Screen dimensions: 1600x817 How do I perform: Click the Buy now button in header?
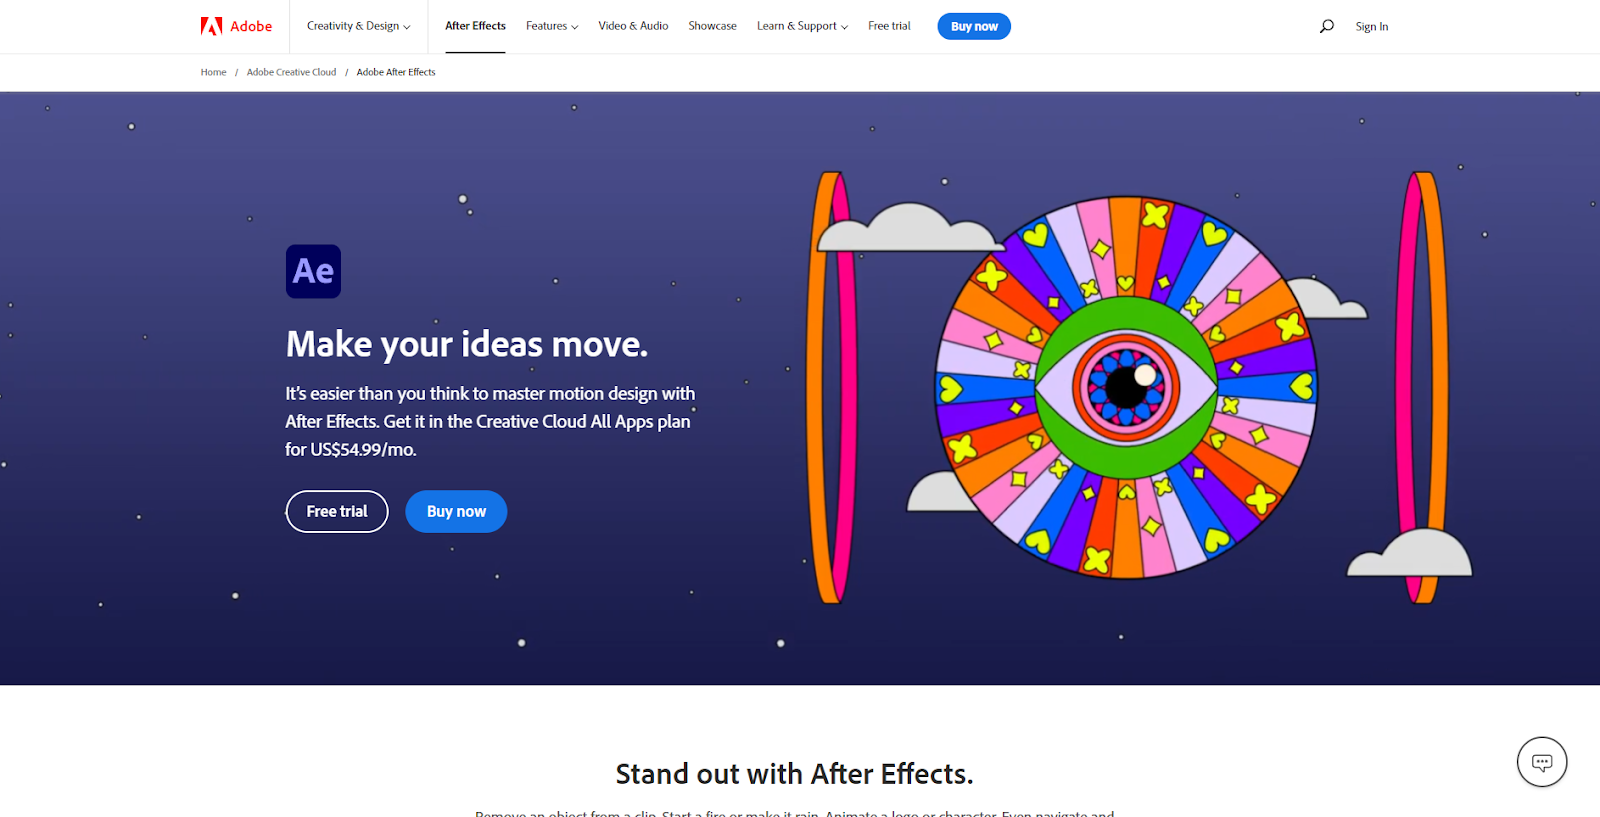pos(974,27)
